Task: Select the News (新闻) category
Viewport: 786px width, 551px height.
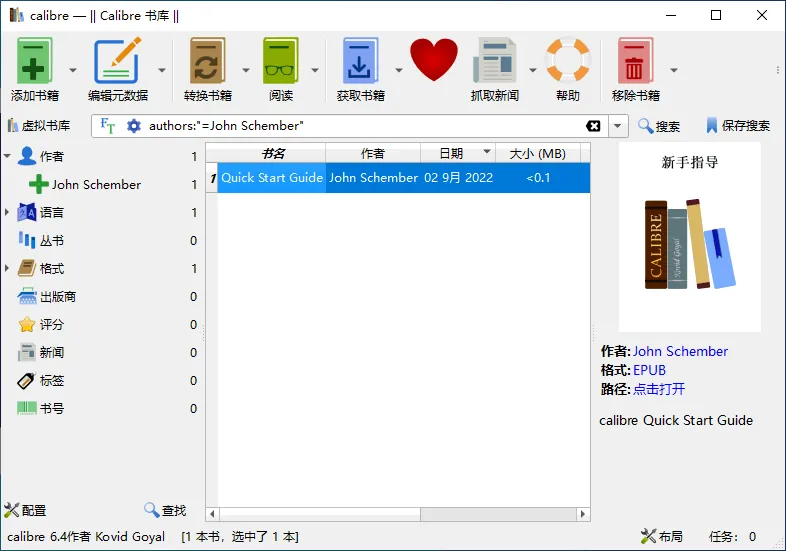Action: pyautogui.click(x=52, y=352)
